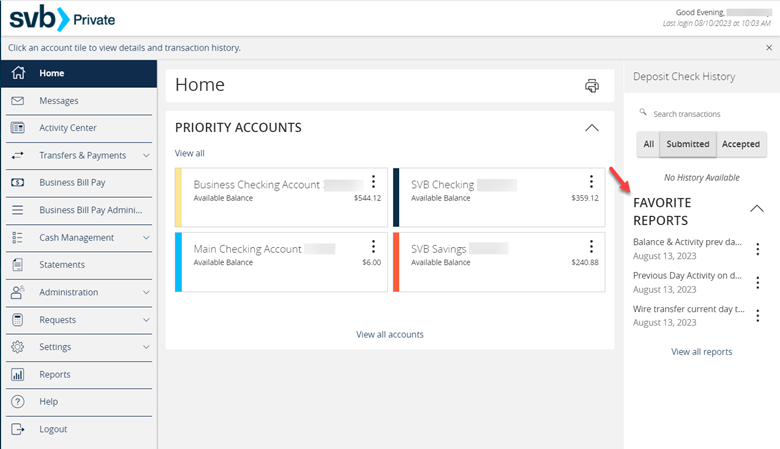This screenshot has width=780, height=449.
Task: Click the Logout exit icon
Action: pyautogui.click(x=17, y=429)
